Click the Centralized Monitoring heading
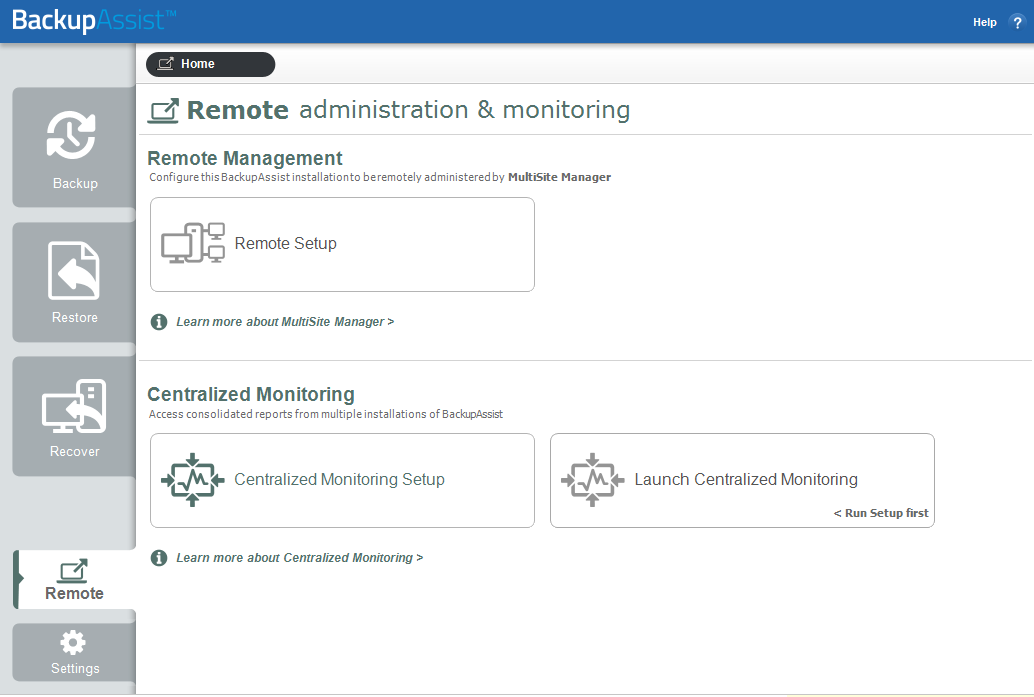1034x697 pixels. (x=251, y=394)
